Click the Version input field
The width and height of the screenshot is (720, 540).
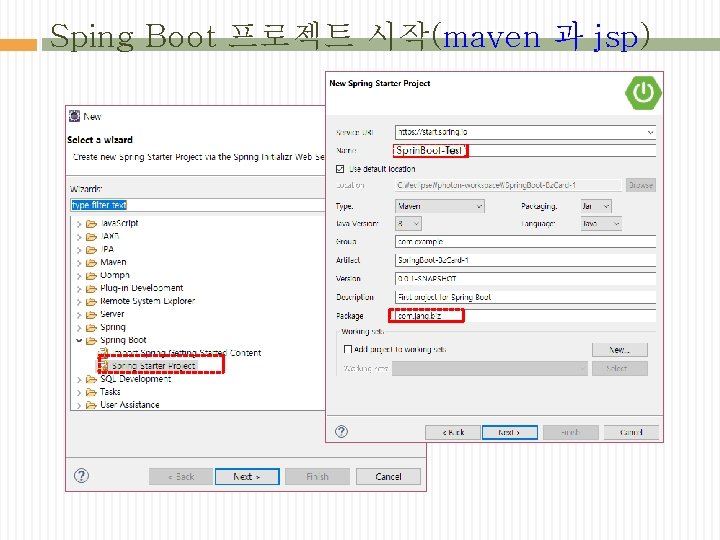pos(525,278)
